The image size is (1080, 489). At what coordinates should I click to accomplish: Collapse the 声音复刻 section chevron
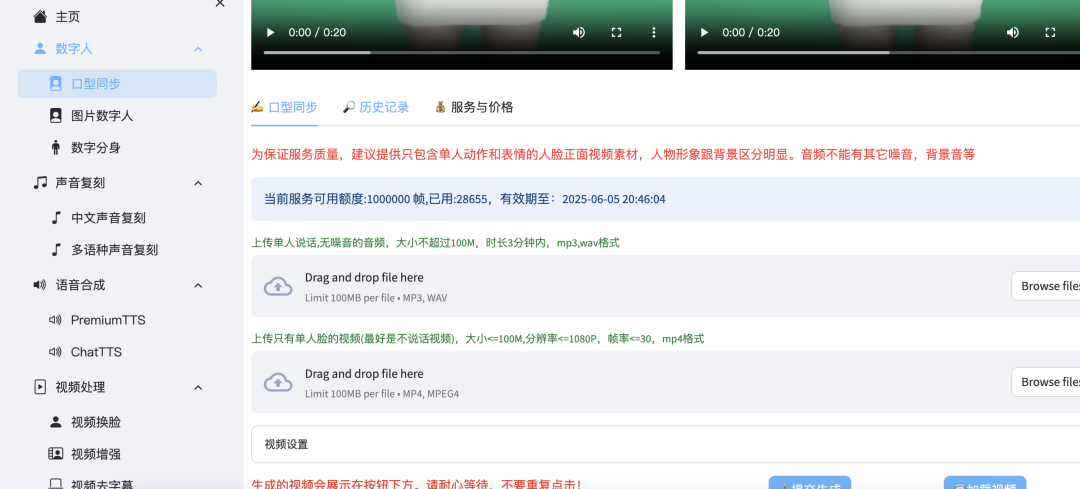point(198,183)
